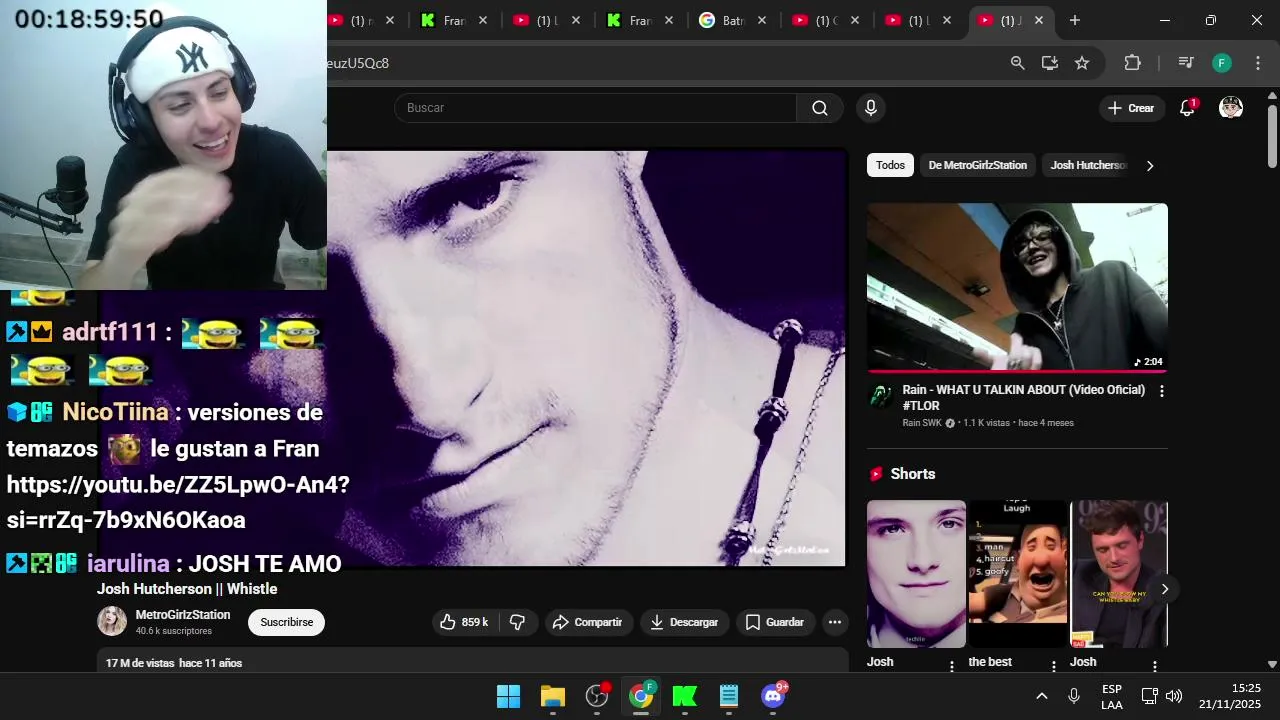The image size is (1280, 720).
Task: Open a new browser tab with plus
Action: coord(1075,20)
